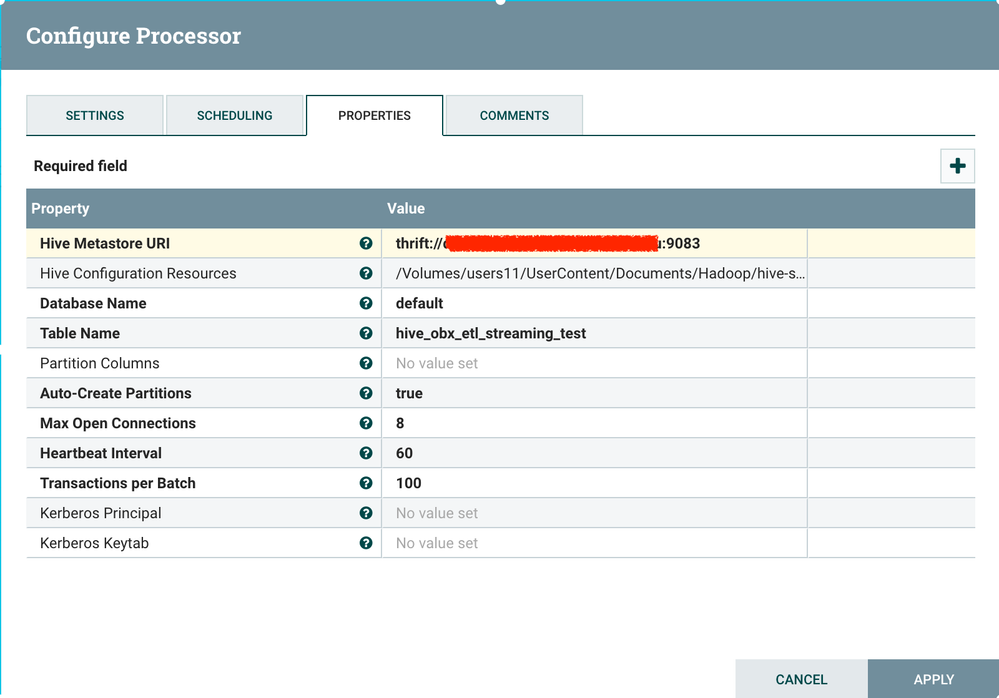Select the Partition Columns property label
The height and width of the screenshot is (698, 999).
[100, 363]
